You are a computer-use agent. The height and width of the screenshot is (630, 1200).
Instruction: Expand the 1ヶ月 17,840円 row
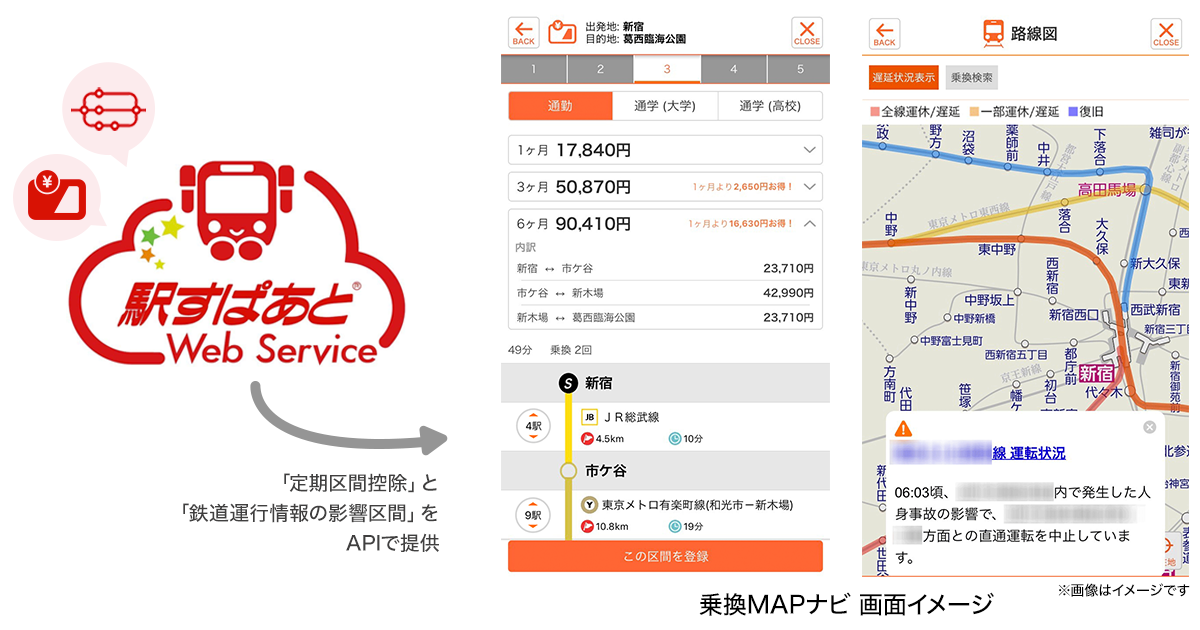point(665,150)
